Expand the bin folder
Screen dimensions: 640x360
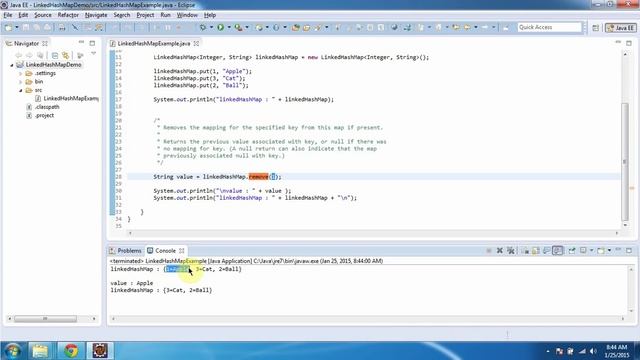tap(20, 82)
